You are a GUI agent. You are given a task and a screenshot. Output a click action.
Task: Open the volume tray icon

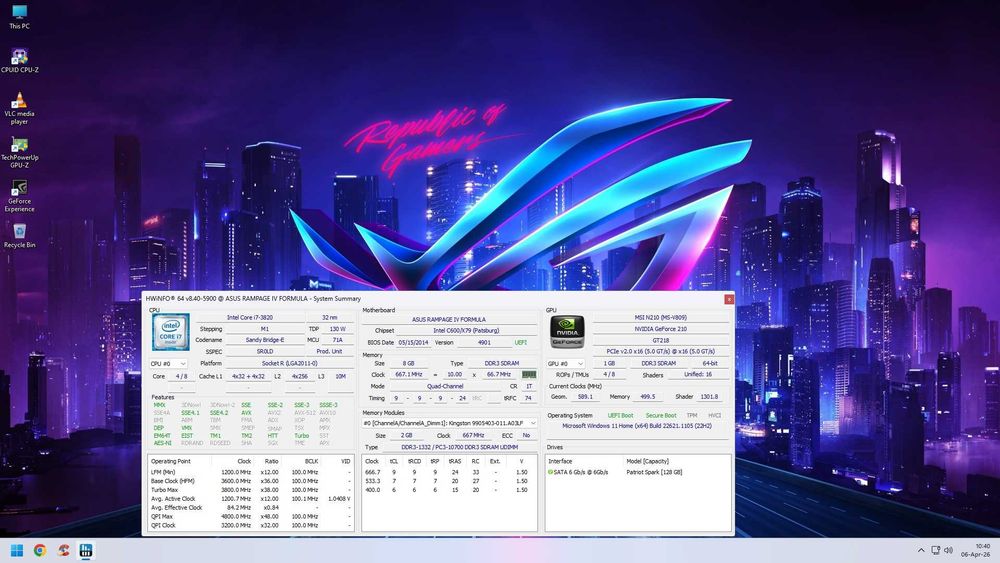pos(948,550)
